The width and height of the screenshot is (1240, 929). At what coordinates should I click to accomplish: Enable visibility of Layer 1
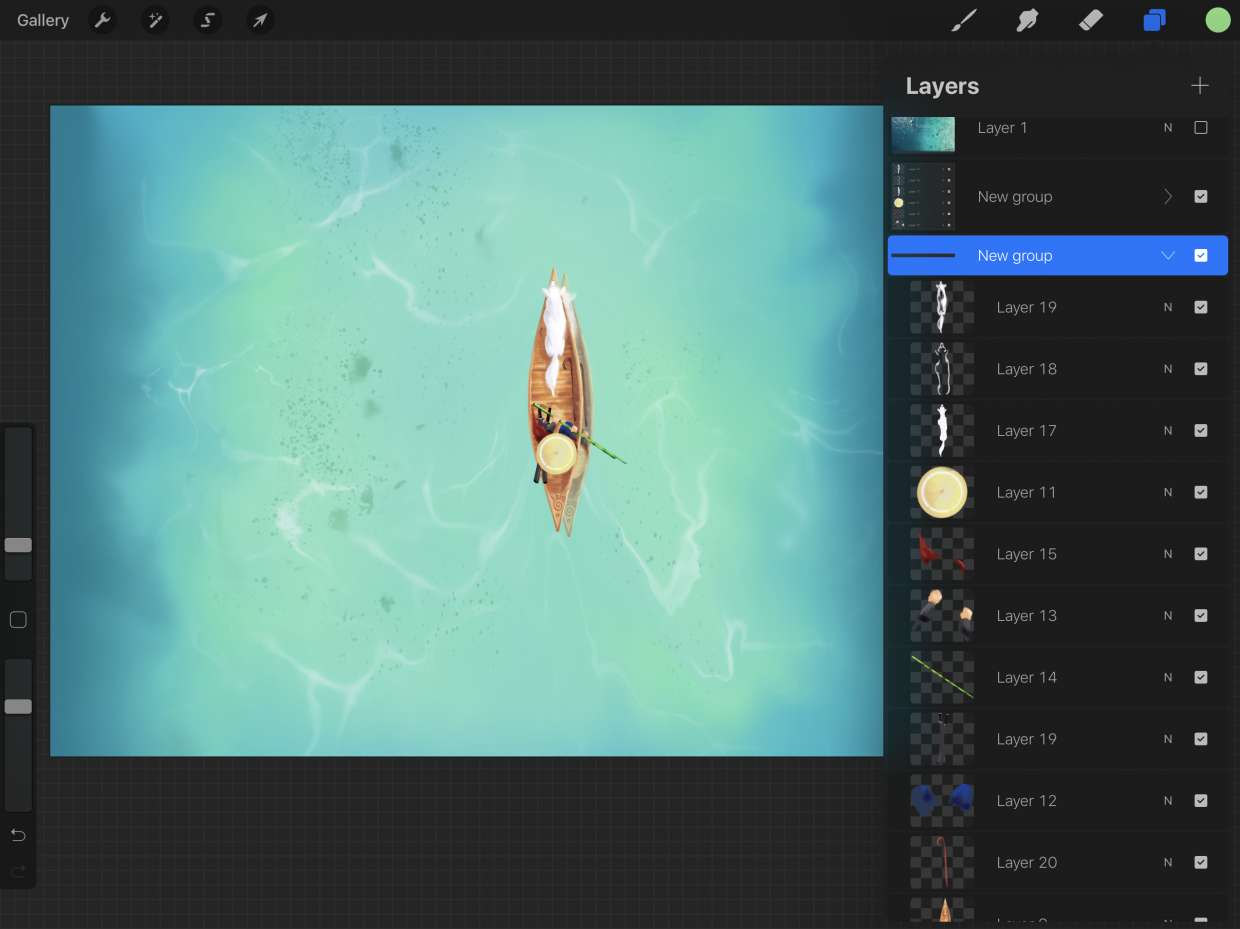pos(1201,128)
